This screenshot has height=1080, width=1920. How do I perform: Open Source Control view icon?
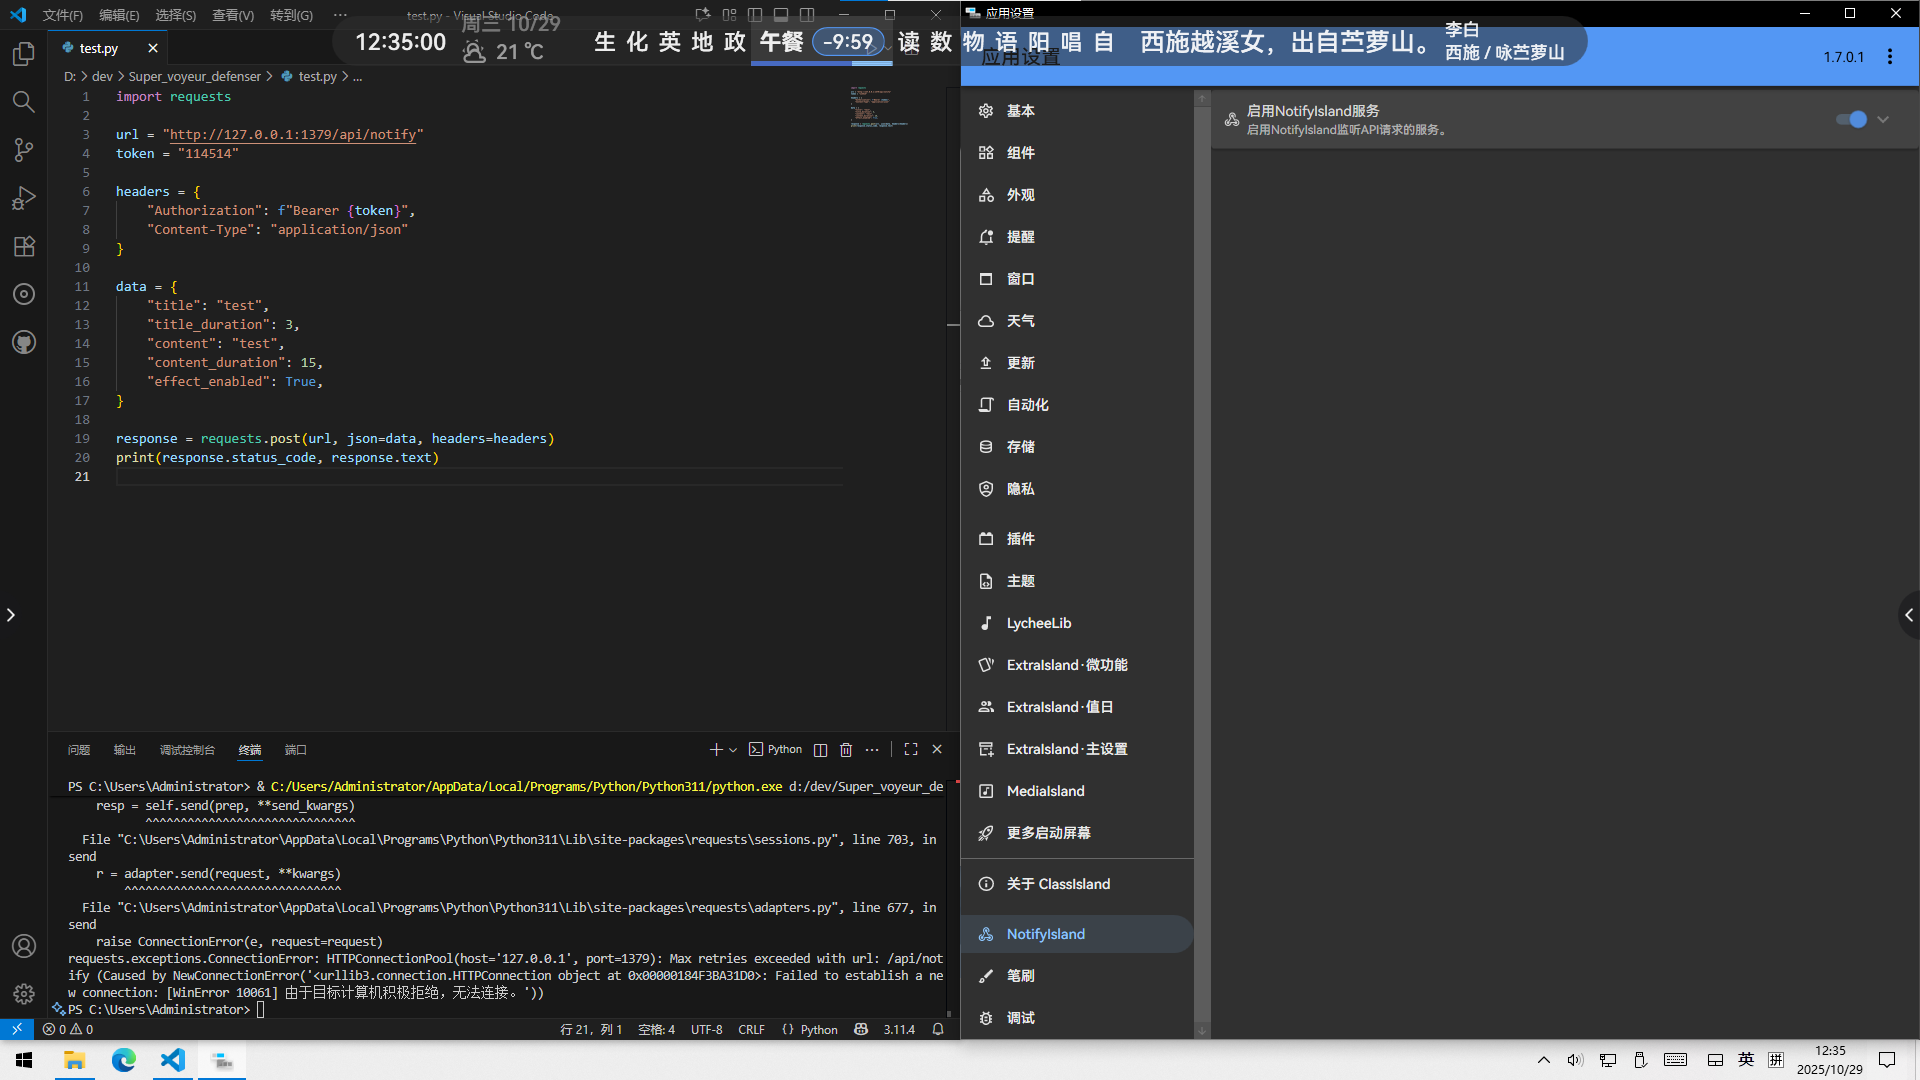point(24,150)
